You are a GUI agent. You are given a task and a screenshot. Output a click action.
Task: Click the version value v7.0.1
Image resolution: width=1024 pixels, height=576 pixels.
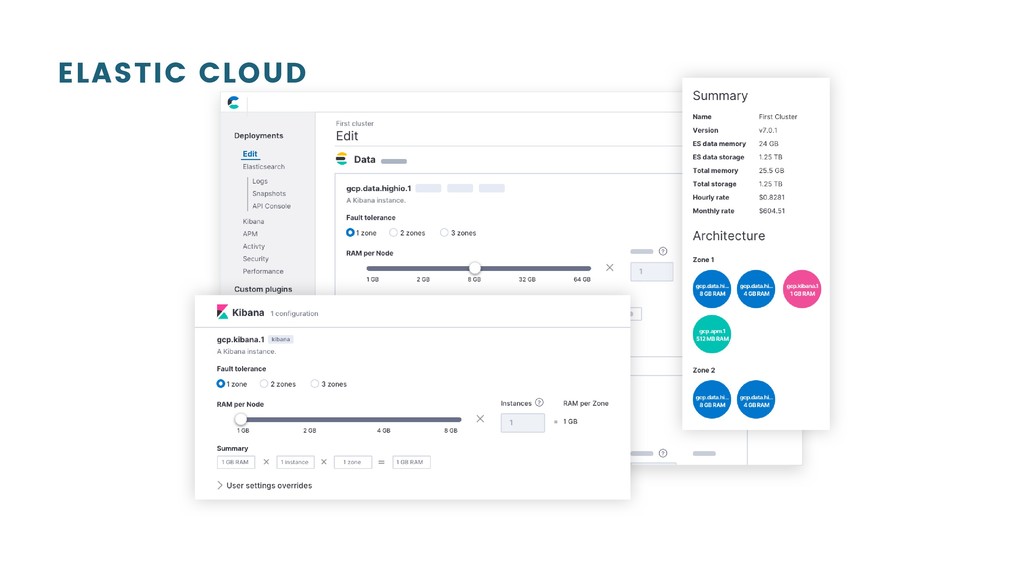[x=768, y=130]
